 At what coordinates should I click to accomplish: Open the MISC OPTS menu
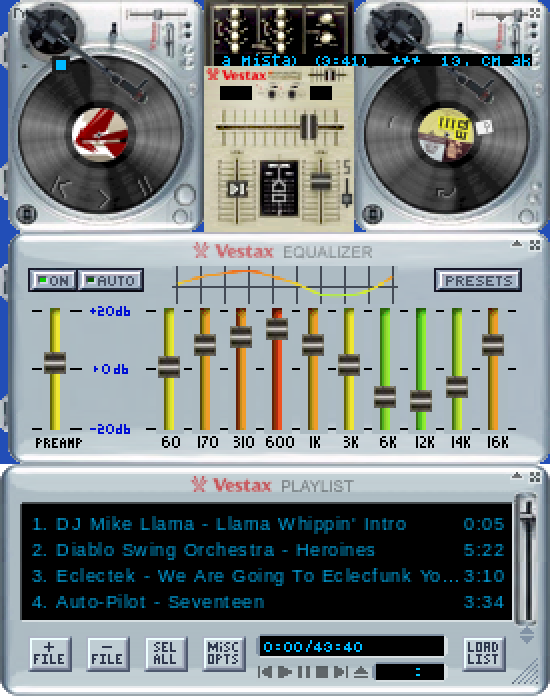click(x=223, y=653)
